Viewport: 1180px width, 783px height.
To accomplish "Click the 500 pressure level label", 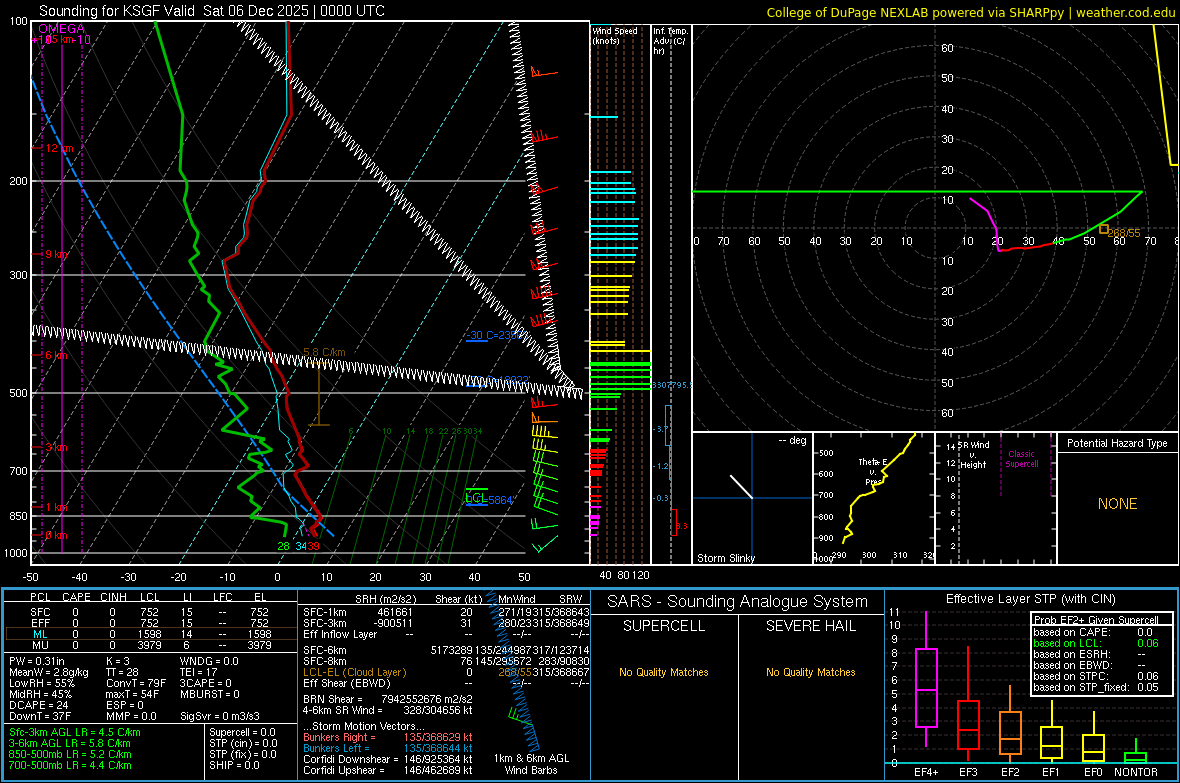I will (x=18, y=393).
